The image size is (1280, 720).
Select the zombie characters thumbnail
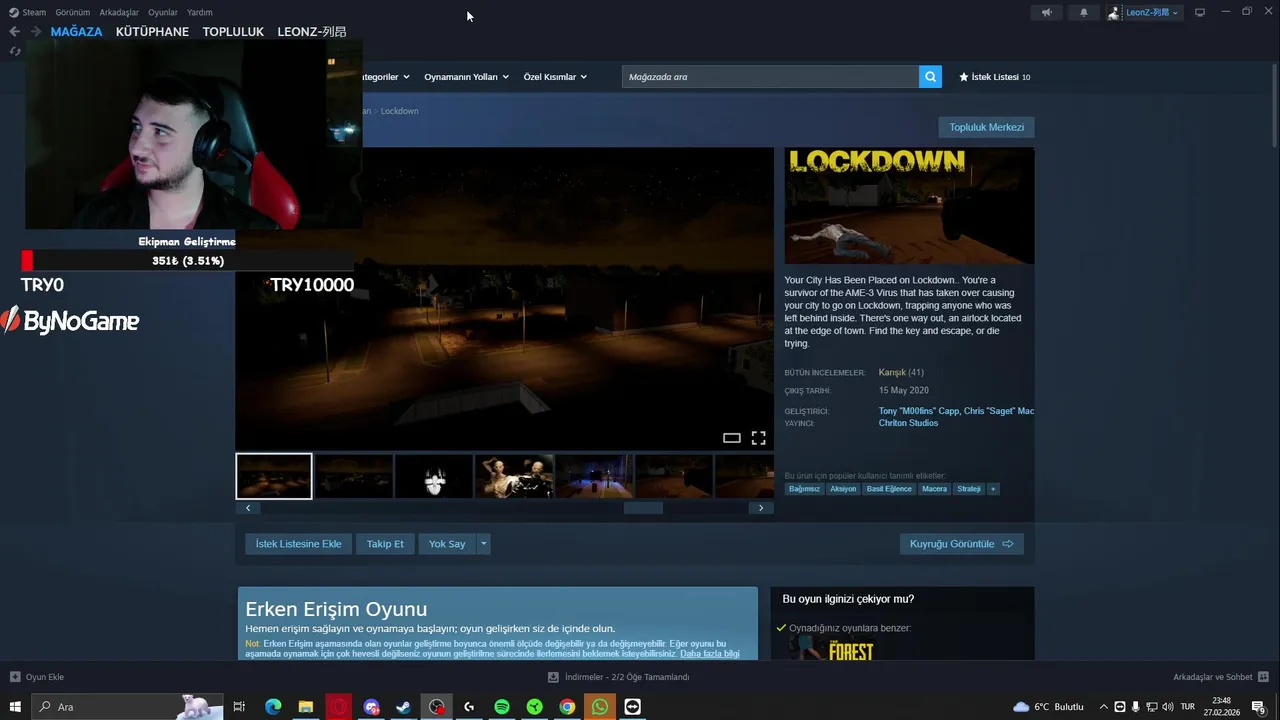tap(514, 476)
